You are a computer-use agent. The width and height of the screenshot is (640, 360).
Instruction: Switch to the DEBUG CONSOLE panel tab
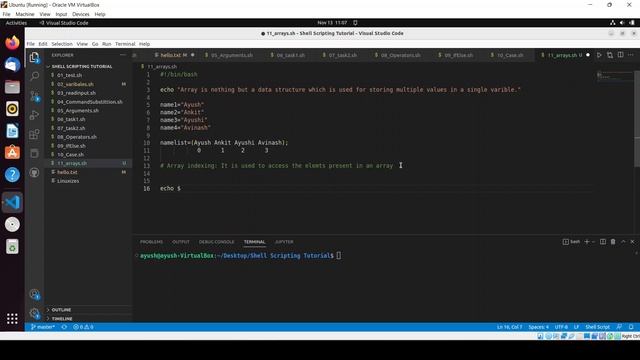[216, 242]
